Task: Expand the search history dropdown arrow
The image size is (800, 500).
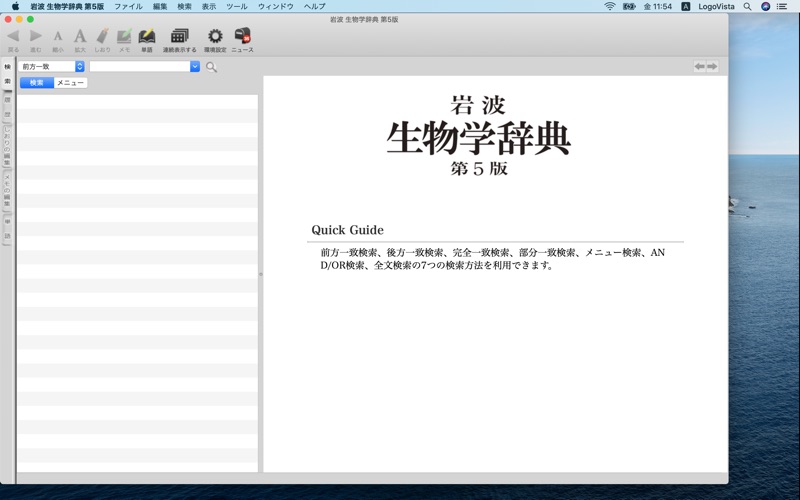Action: click(195, 66)
